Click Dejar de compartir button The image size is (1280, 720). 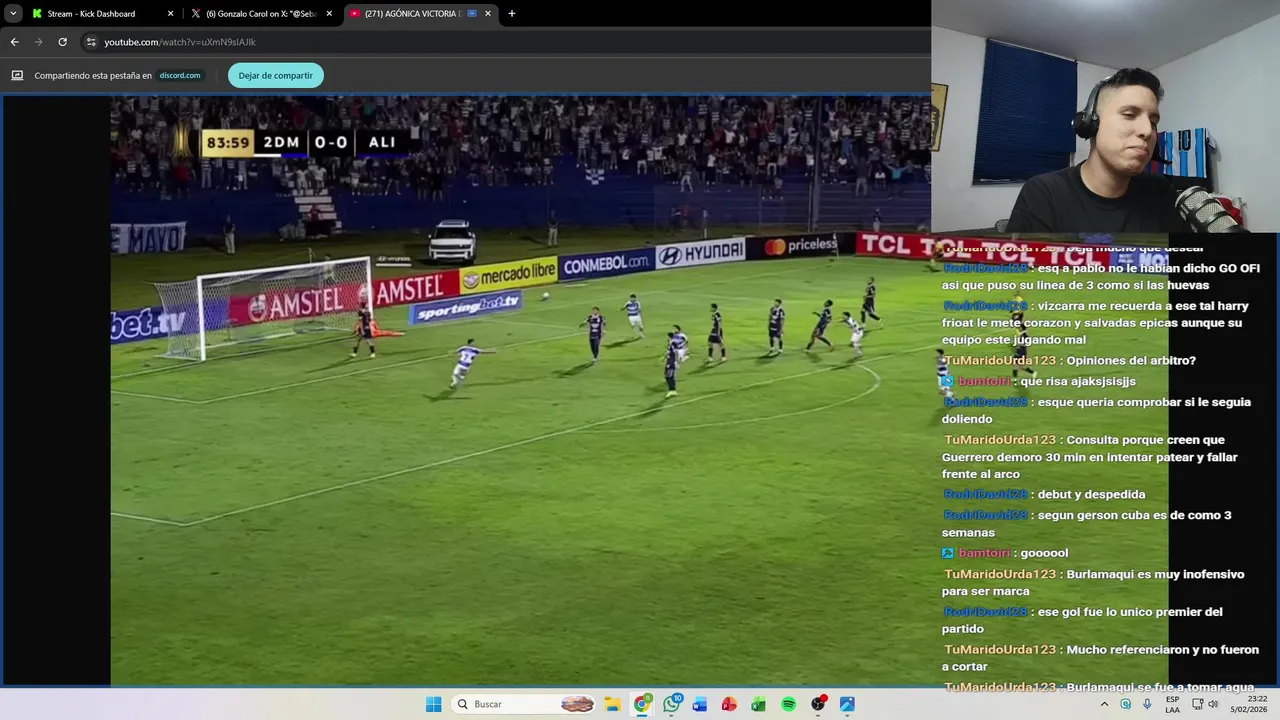pyautogui.click(x=275, y=75)
